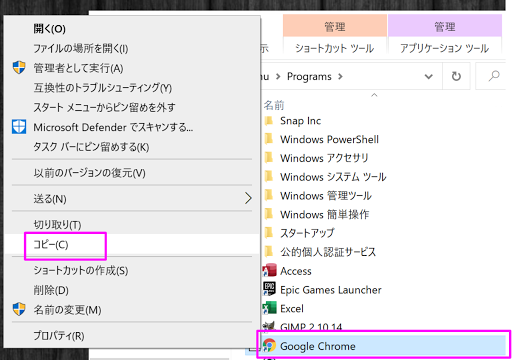512x360 pixels.
Task: Click the refresh button in address bar
Action: (456, 76)
